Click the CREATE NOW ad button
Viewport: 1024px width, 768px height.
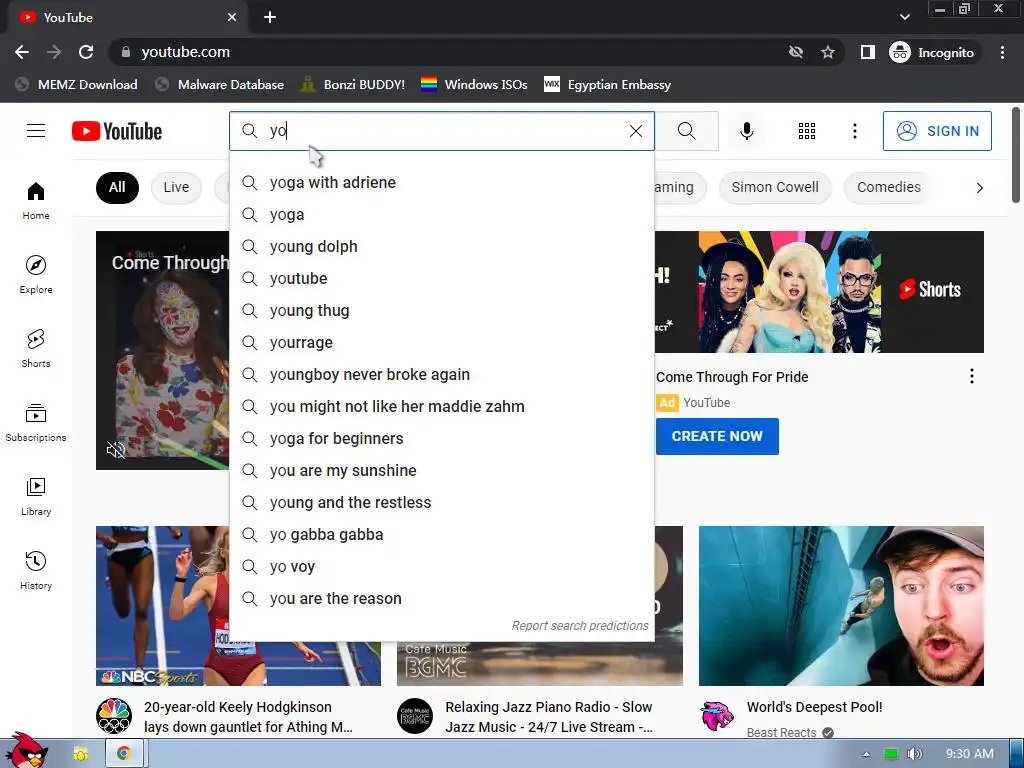[x=717, y=436]
